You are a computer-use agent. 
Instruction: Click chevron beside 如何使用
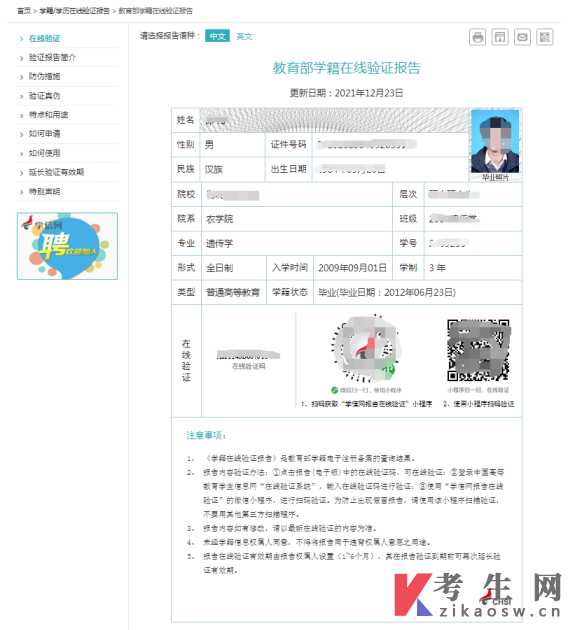pyautogui.click(x=21, y=154)
